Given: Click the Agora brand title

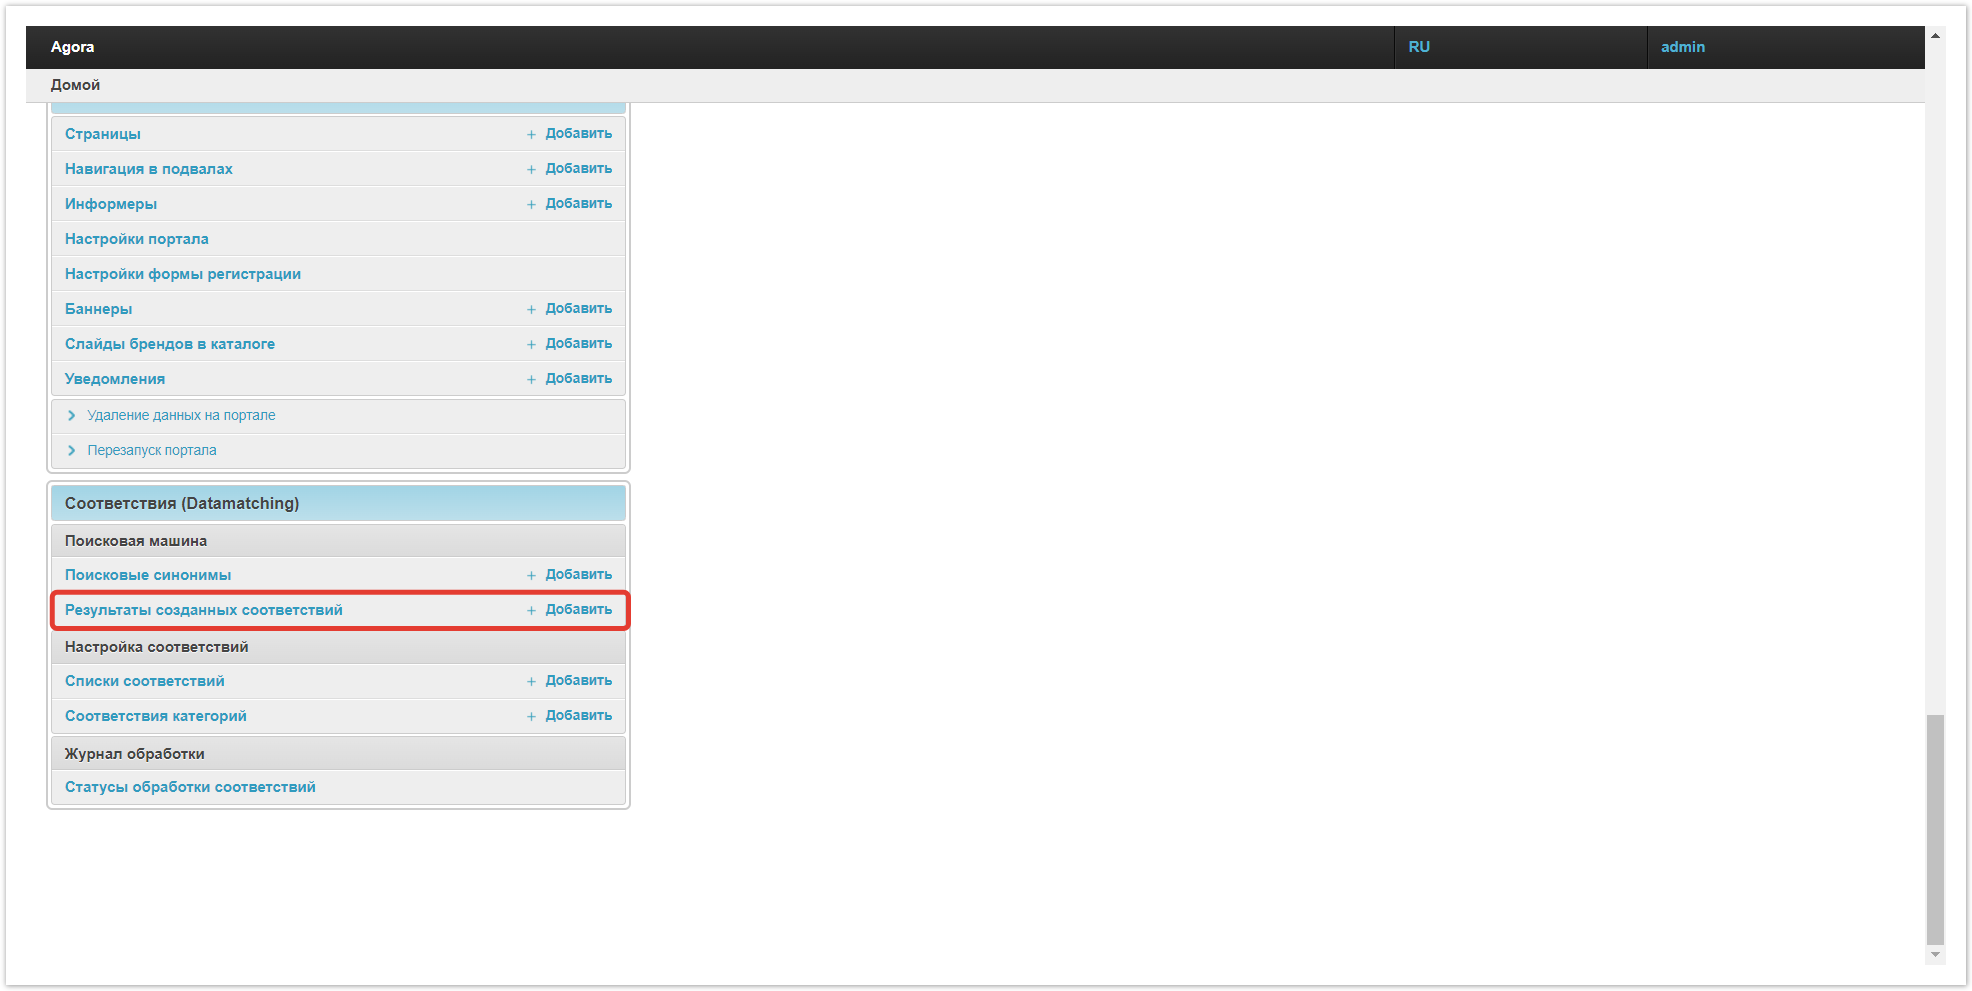Looking at the screenshot, I should pyautogui.click(x=72, y=47).
